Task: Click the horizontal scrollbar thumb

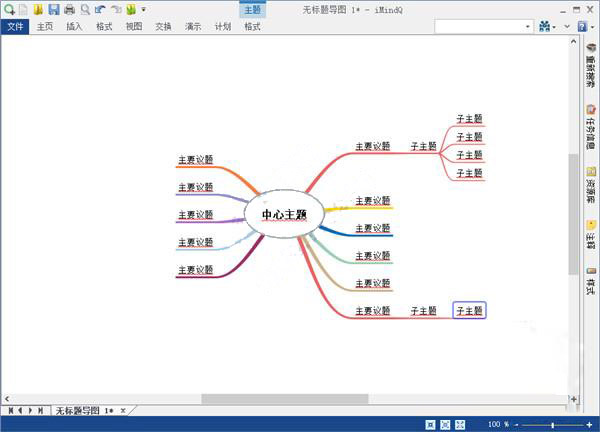Action: tap(285, 399)
